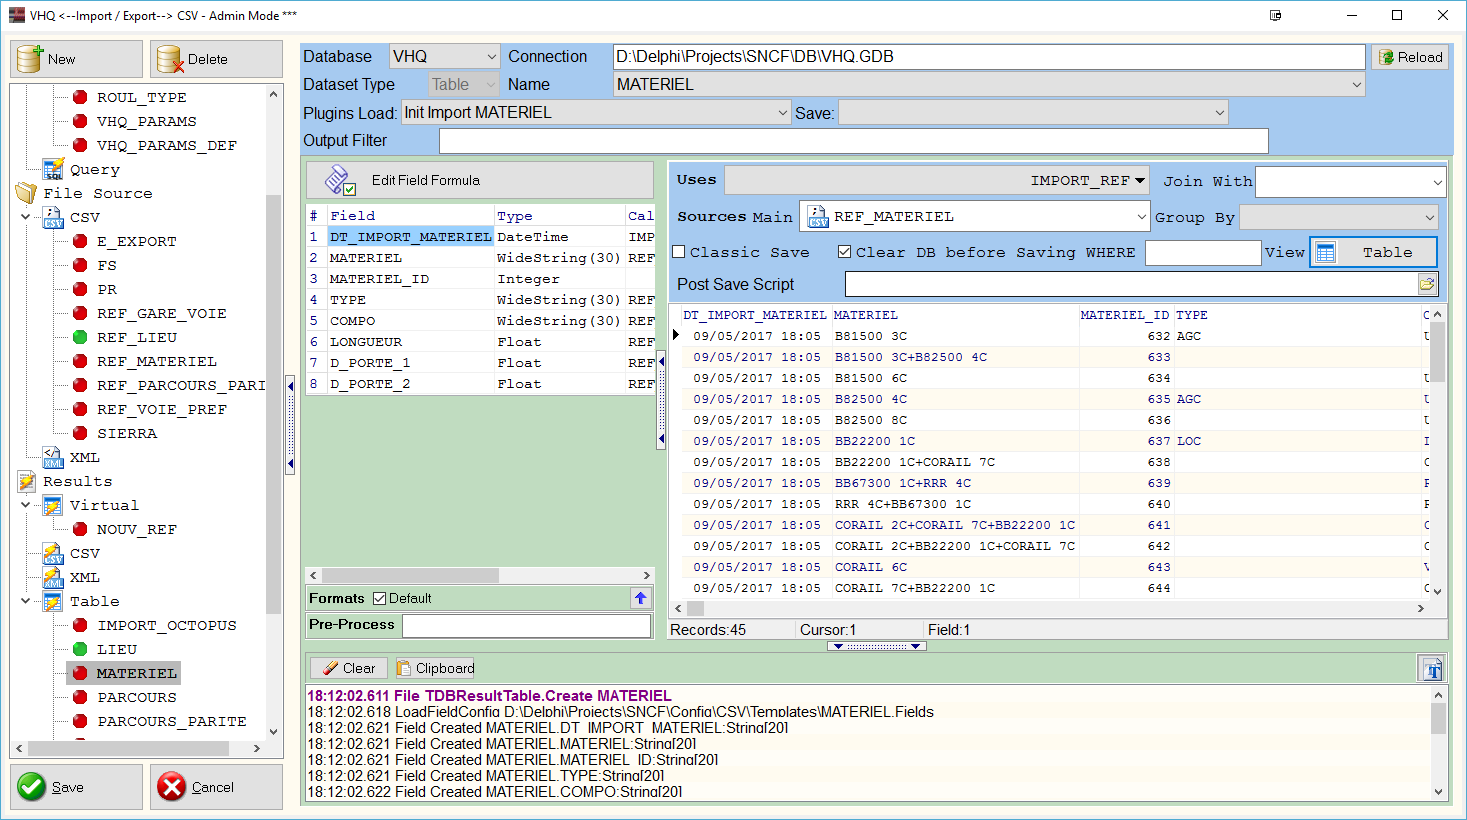
Task: Click the blue up arrow beside Formats
Action: (x=640, y=598)
